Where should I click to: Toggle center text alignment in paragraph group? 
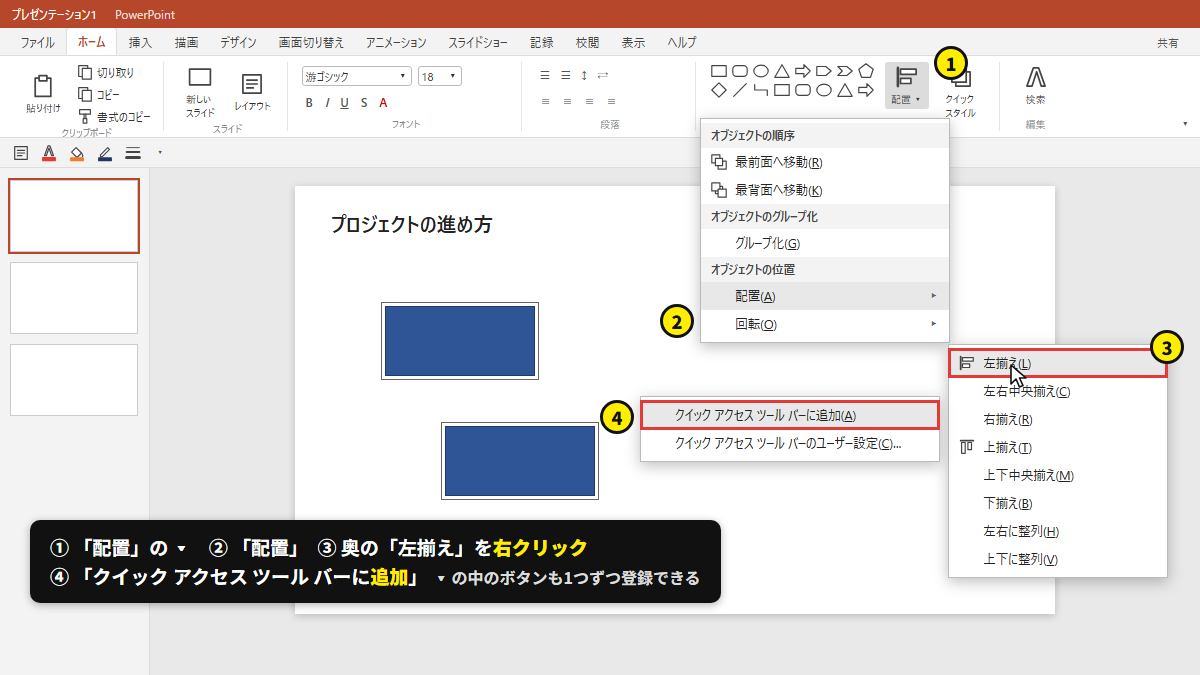[567, 101]
